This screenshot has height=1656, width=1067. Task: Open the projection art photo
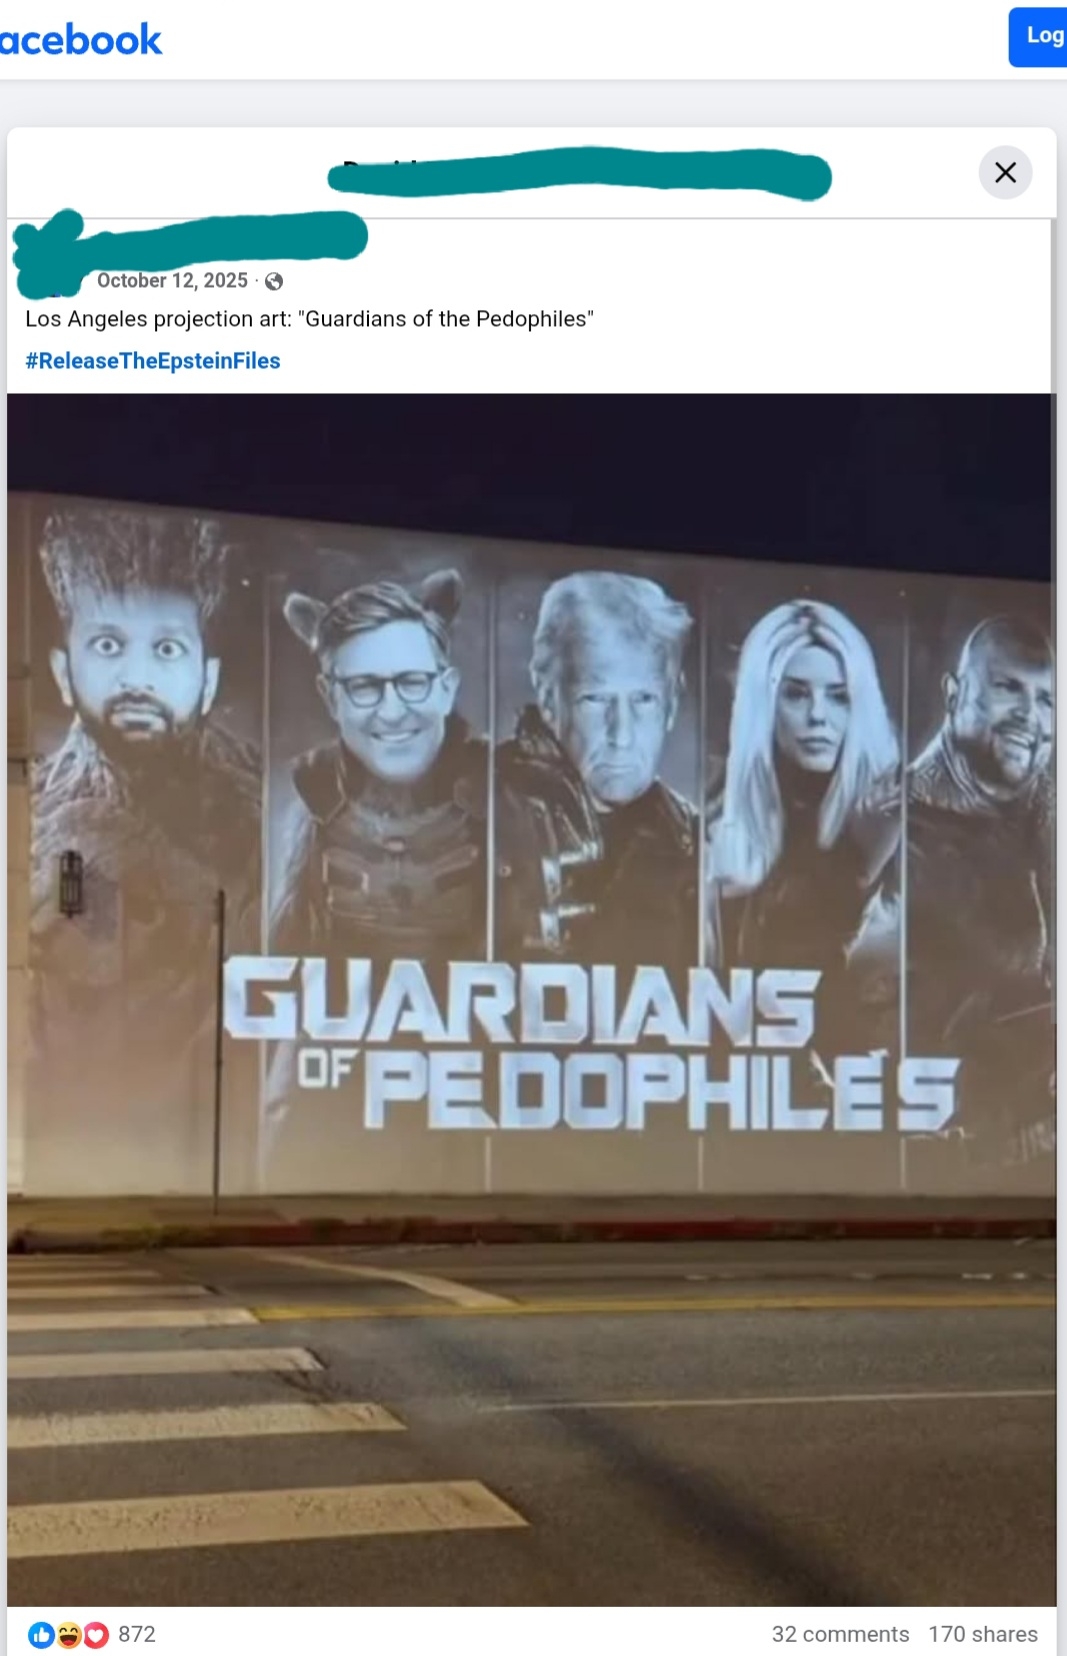531,1000
